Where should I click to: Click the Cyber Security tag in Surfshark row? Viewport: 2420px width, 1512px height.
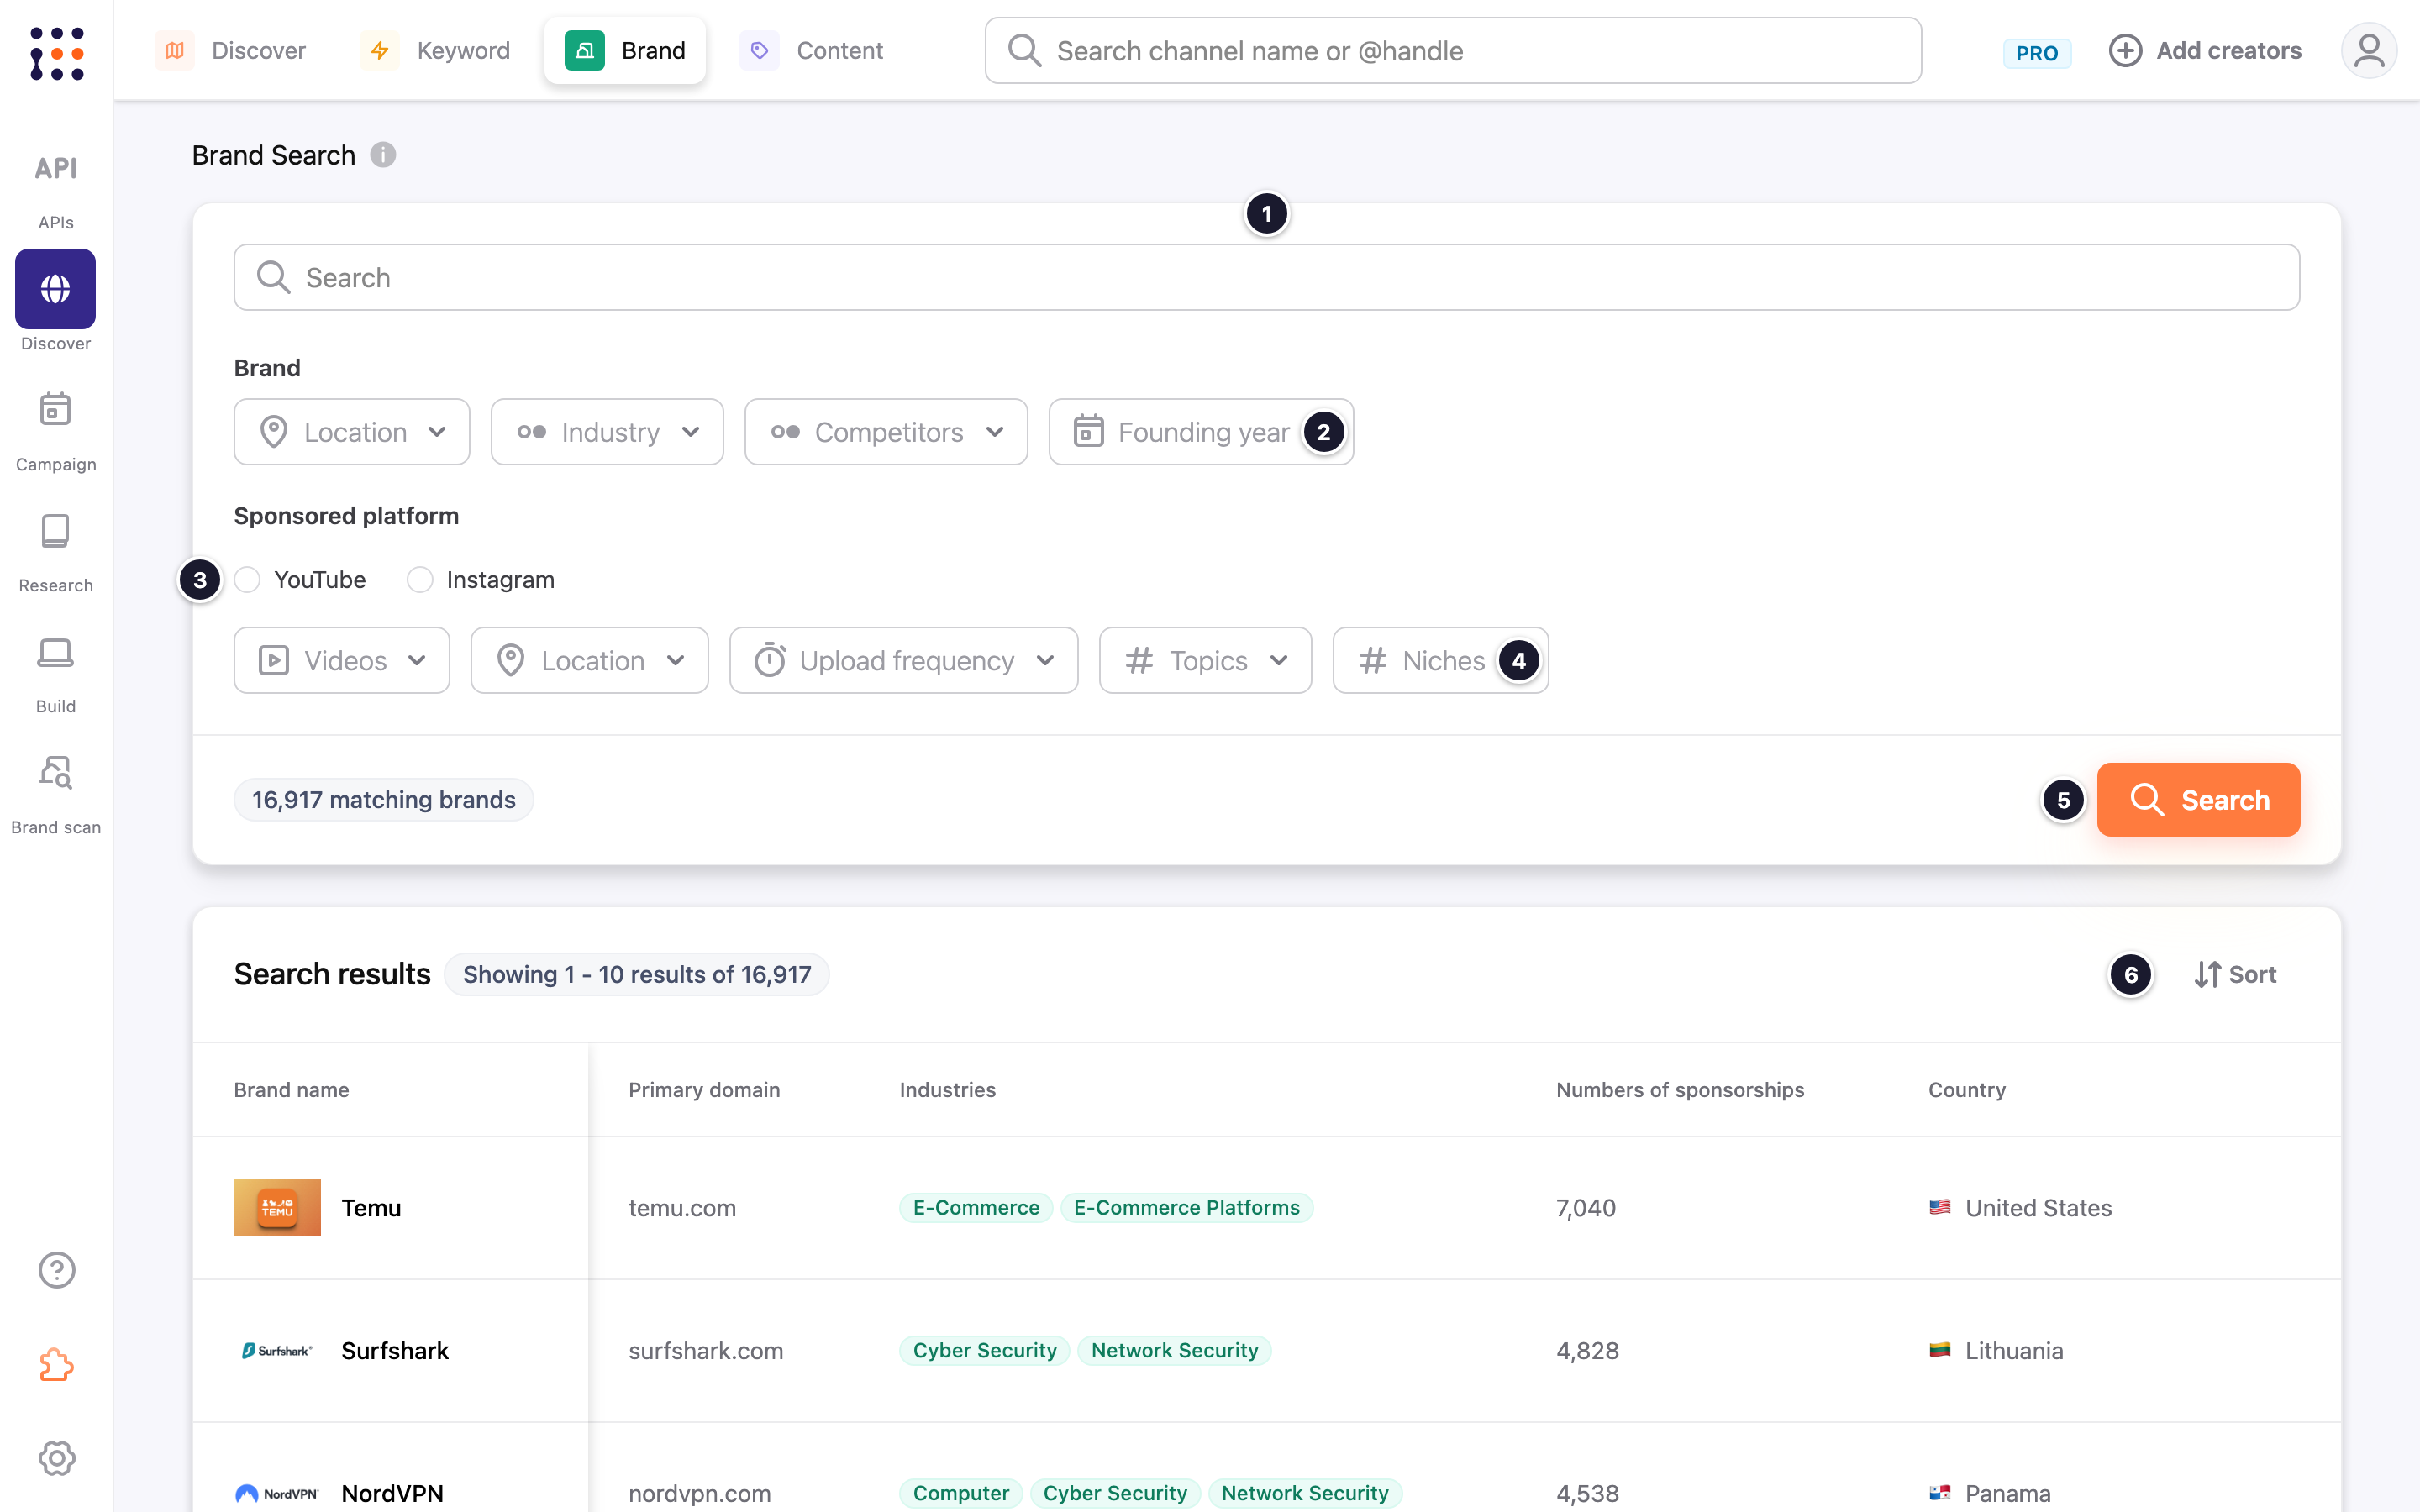click(x=984, y=1350)
